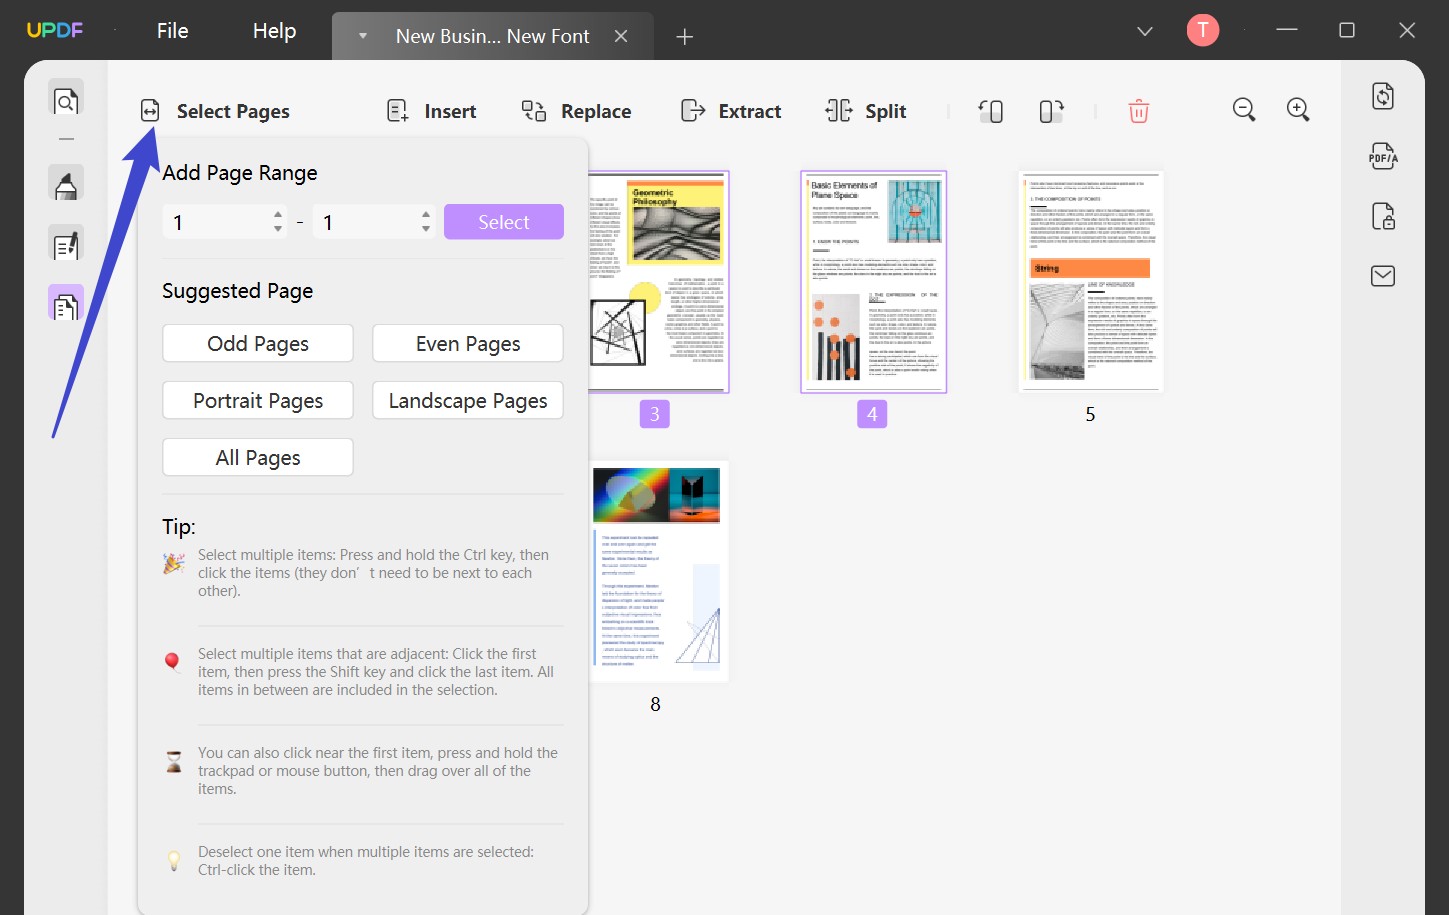Click the Insert page icon
The image size is (1449, 915).
pyautogui.click(x=398, y=111)
